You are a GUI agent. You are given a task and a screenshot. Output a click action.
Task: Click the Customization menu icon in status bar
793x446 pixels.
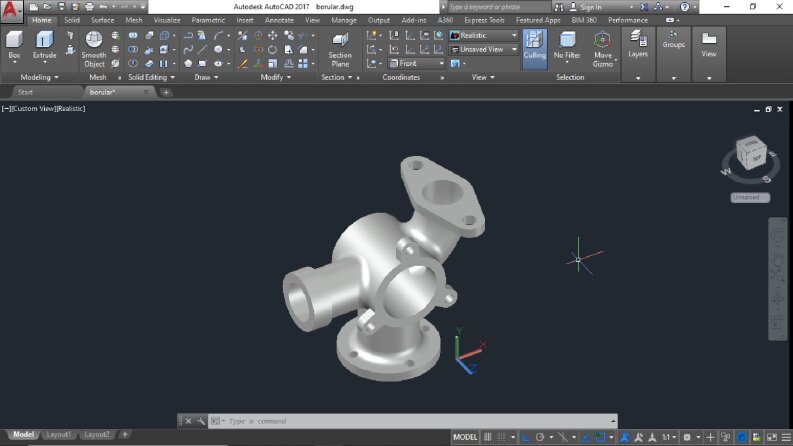click(x=786, y=437)
